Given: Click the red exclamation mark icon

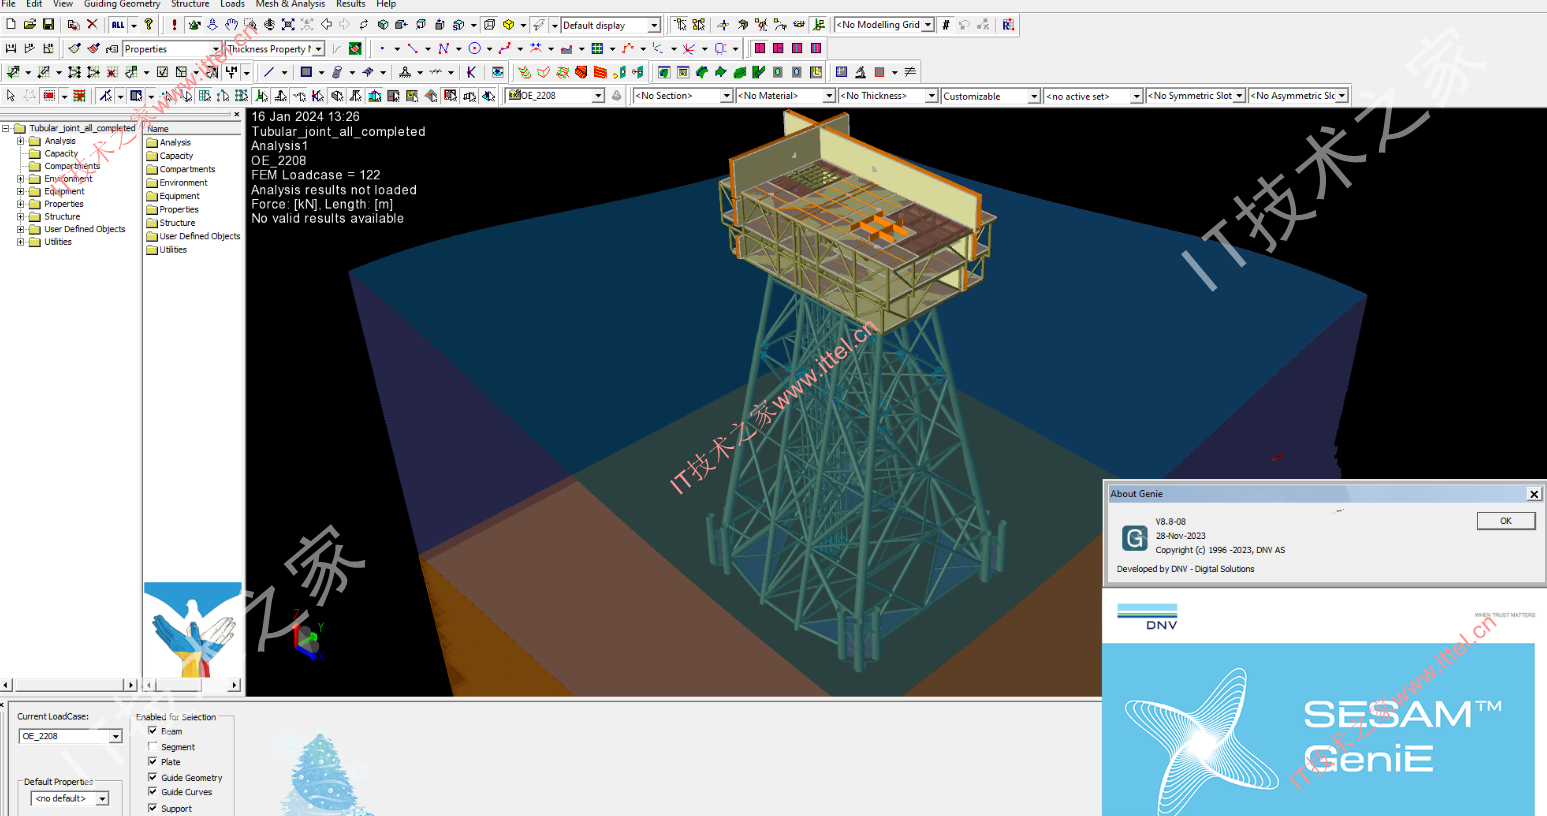Looking at the screenshot, I should click(174, 25).
